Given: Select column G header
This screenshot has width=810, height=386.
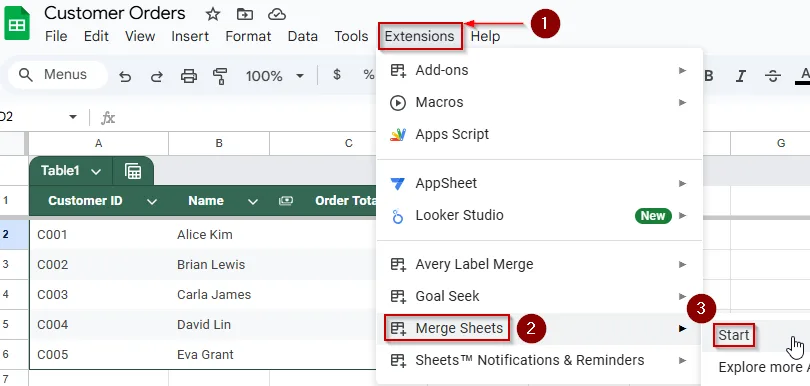Looking at the screenshot, I should point(781,143).
